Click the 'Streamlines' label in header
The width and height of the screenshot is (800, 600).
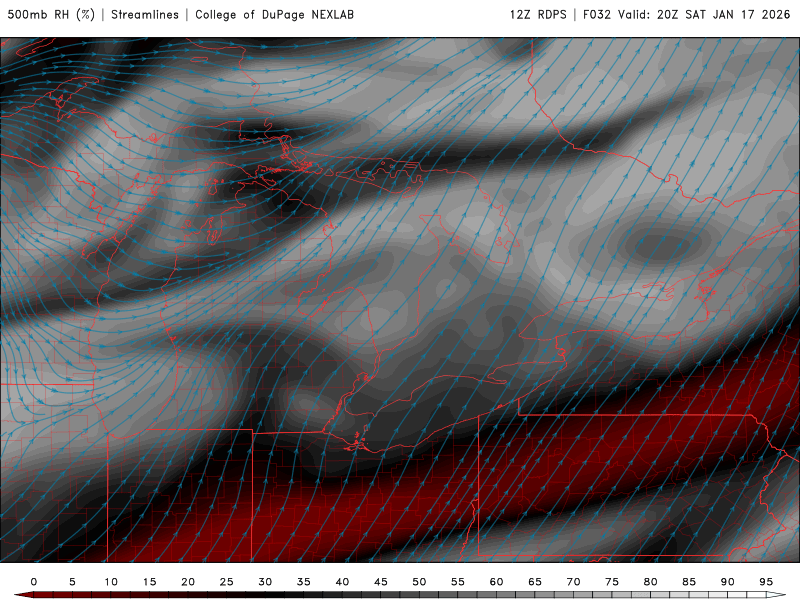point(145,15)
